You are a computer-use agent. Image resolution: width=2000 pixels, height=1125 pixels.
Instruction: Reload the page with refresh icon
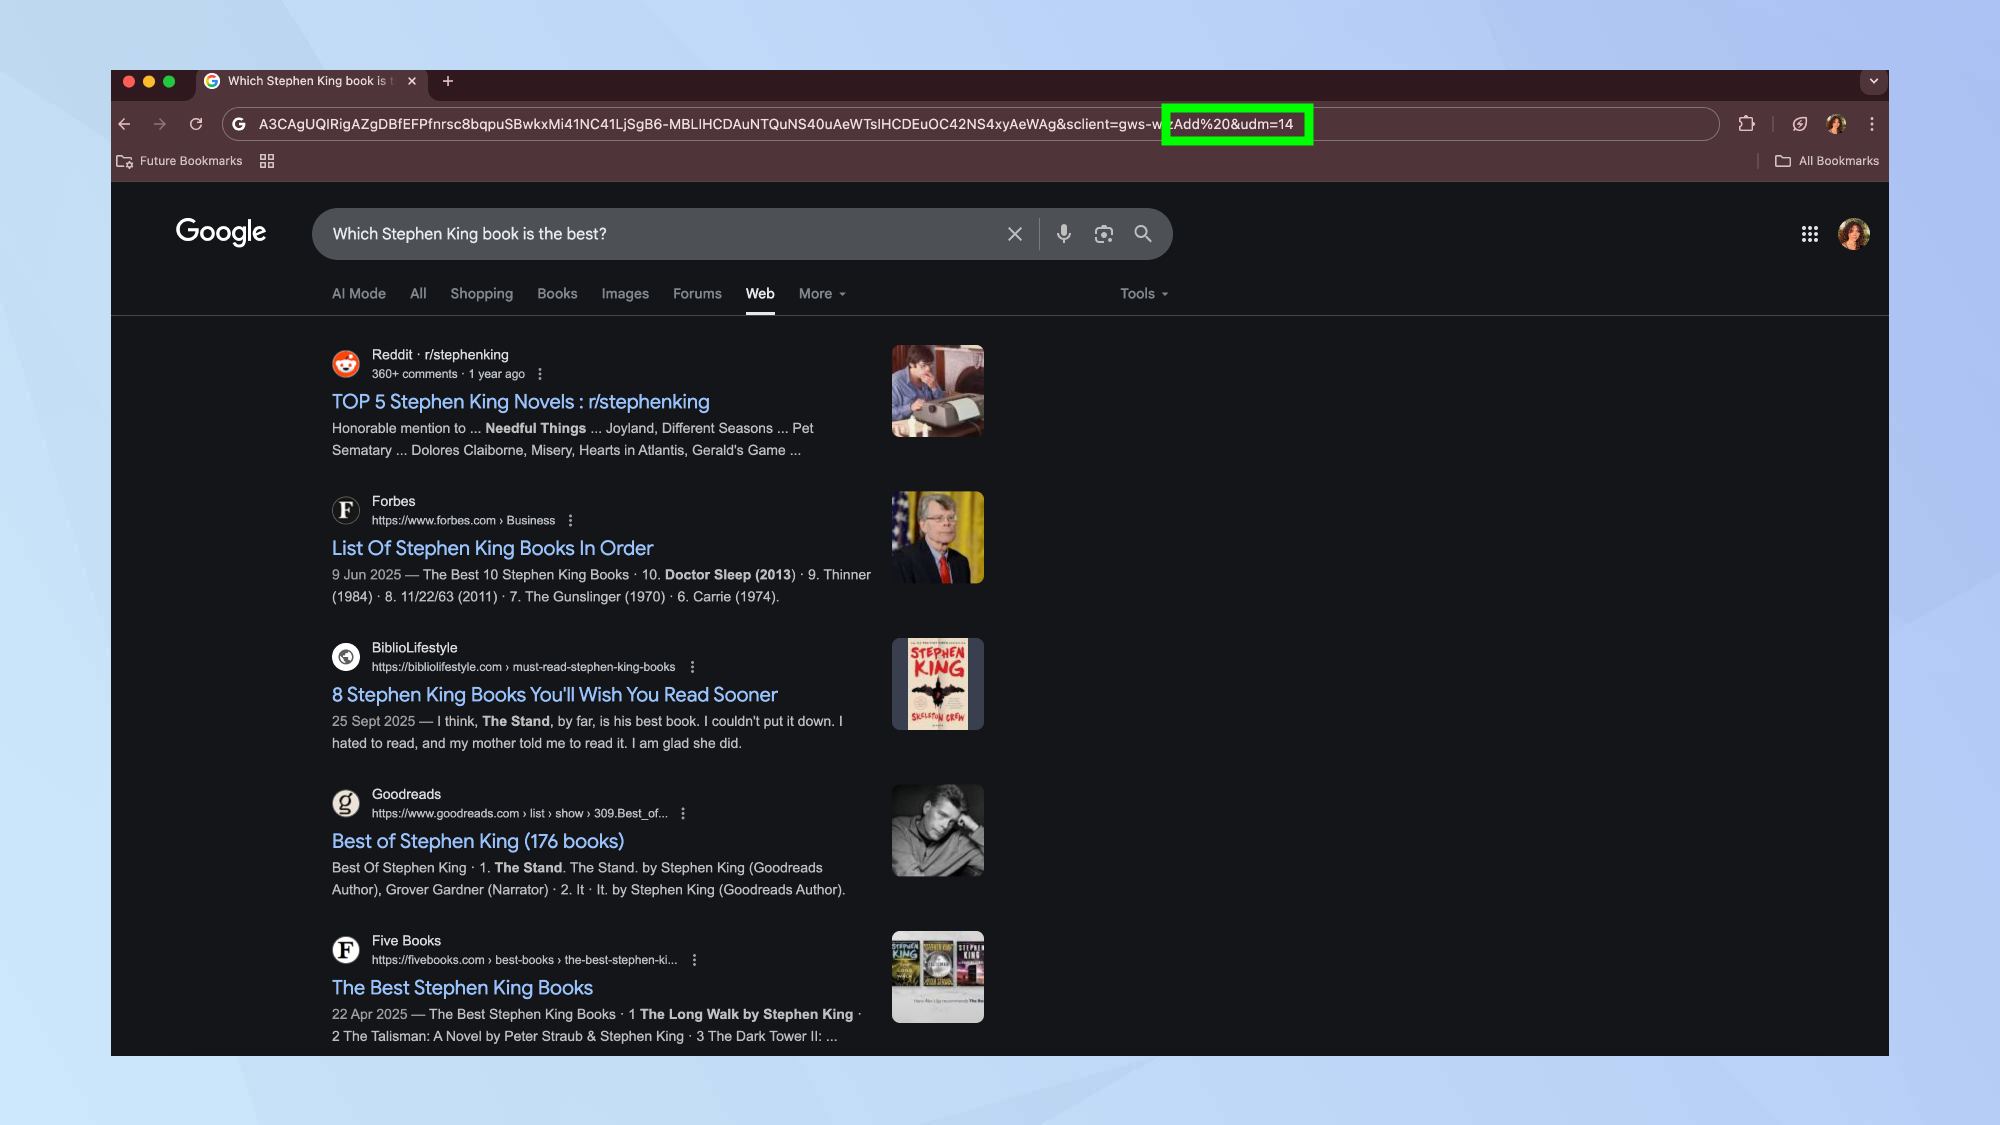click(x=196, y=124)
